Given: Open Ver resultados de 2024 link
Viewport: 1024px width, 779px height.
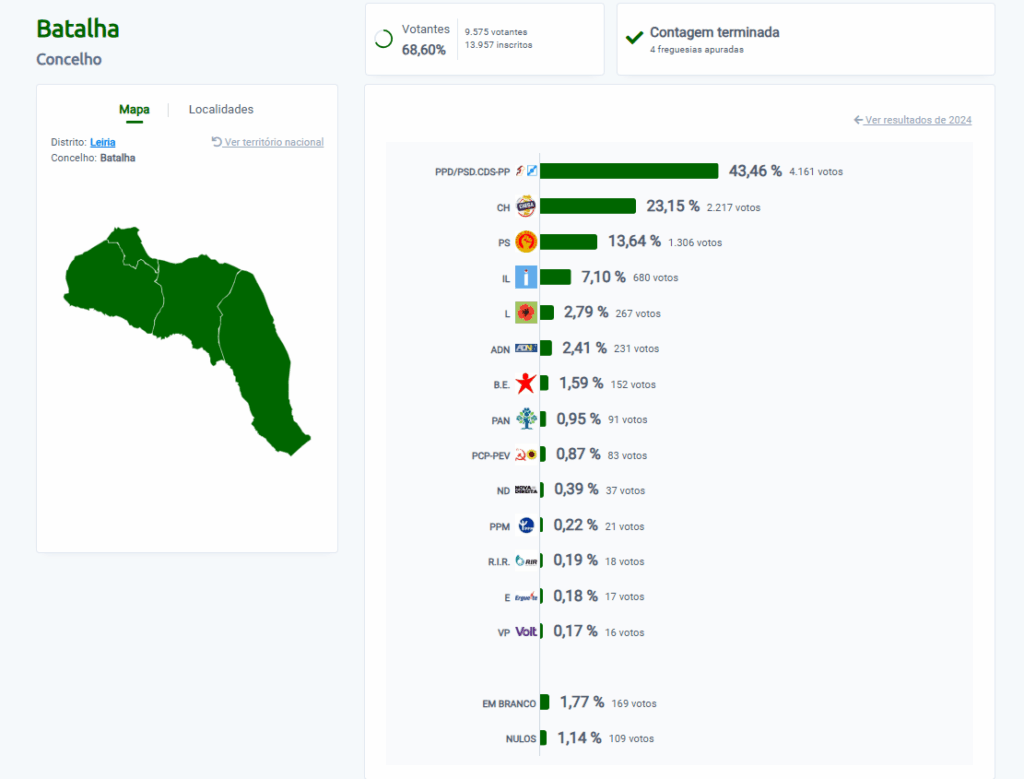Looking at the screenshot, I should (x=913, y=120).
